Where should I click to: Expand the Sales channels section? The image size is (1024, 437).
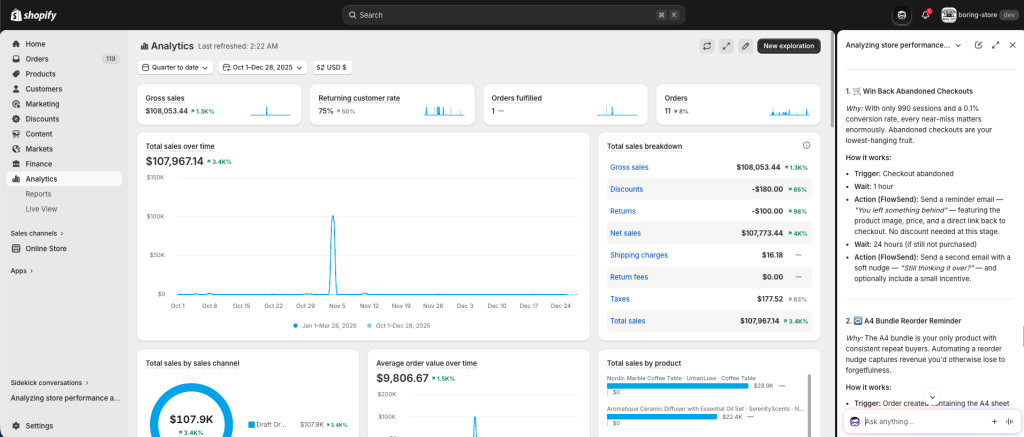coord(36,233)
